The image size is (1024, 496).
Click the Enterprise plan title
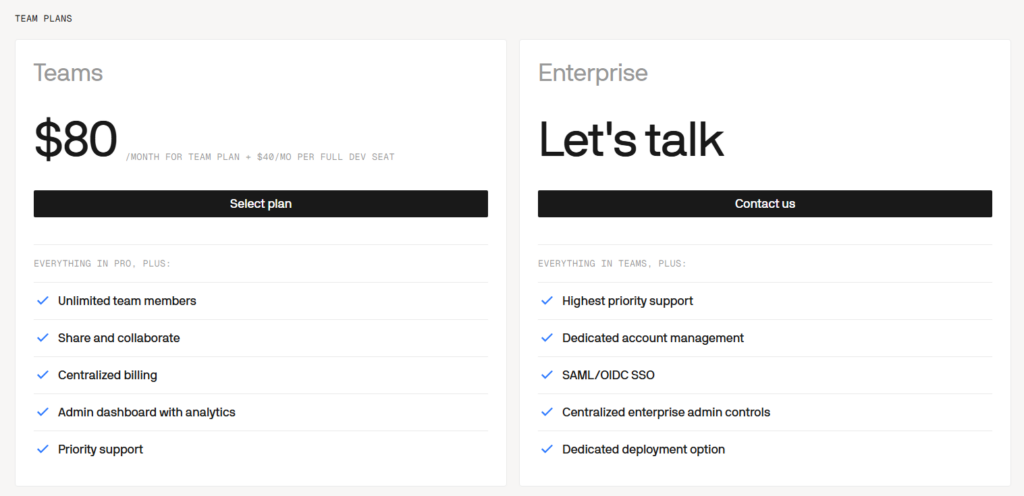tap(593, 72)
